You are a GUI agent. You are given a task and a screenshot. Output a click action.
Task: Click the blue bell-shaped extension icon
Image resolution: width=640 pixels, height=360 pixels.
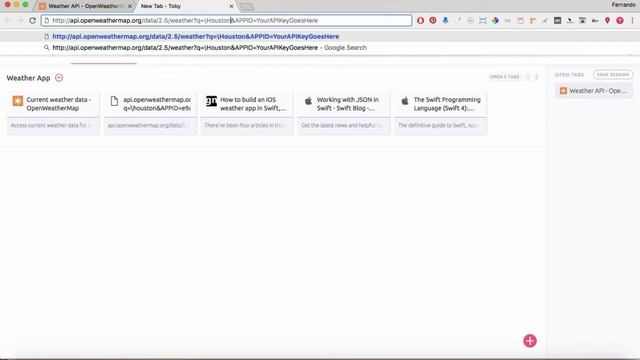click(445, 20)
